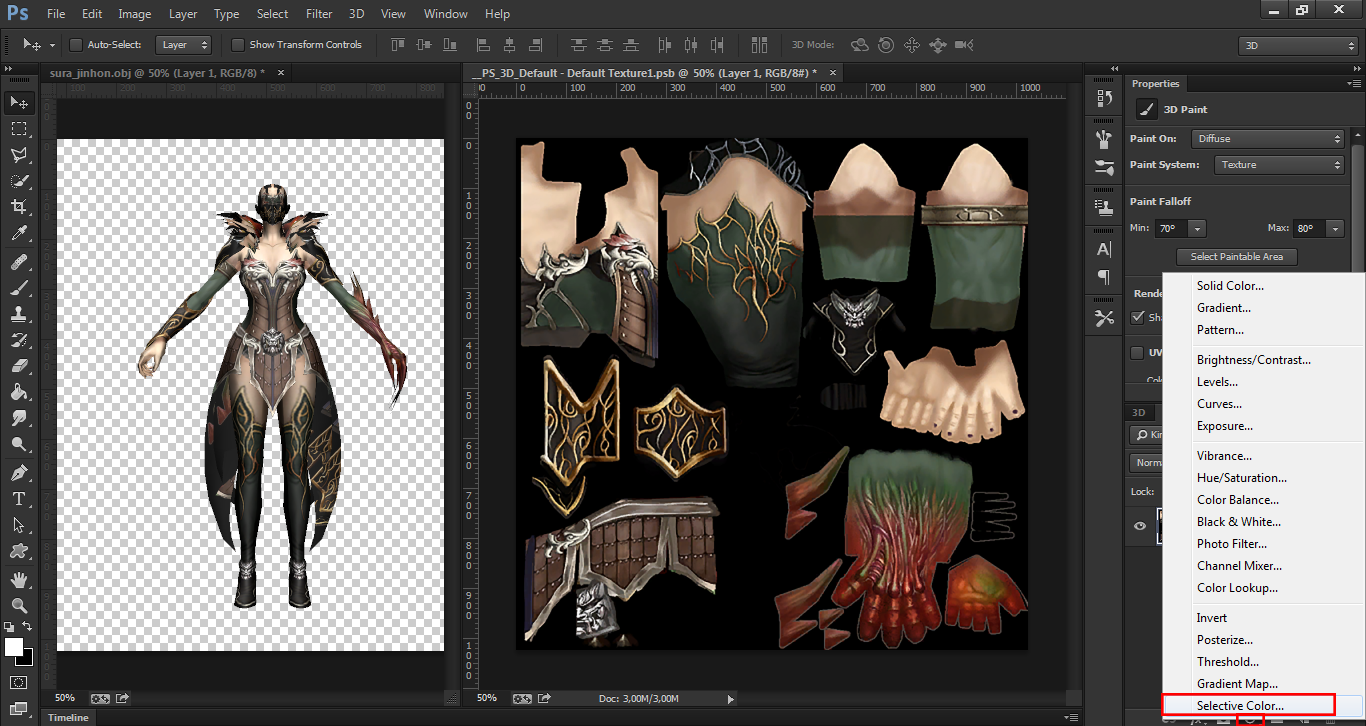Select the Zoom tool
Image resolution: width=1366 pixels, height=726 pixels.
click(x=19, y=605)
